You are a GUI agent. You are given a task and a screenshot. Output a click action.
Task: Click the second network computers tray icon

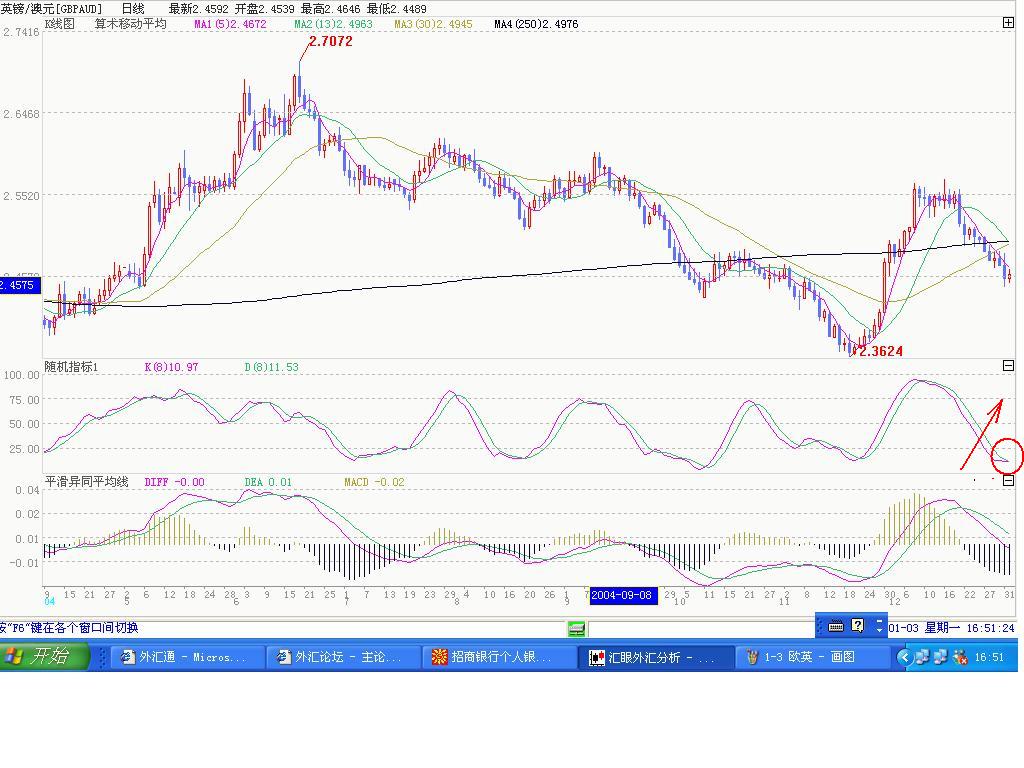[x=940, y=657]
